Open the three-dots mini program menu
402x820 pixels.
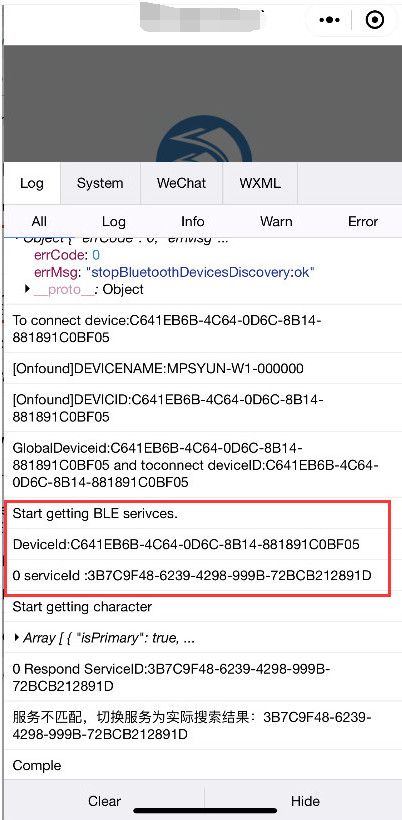pos(330,20)
